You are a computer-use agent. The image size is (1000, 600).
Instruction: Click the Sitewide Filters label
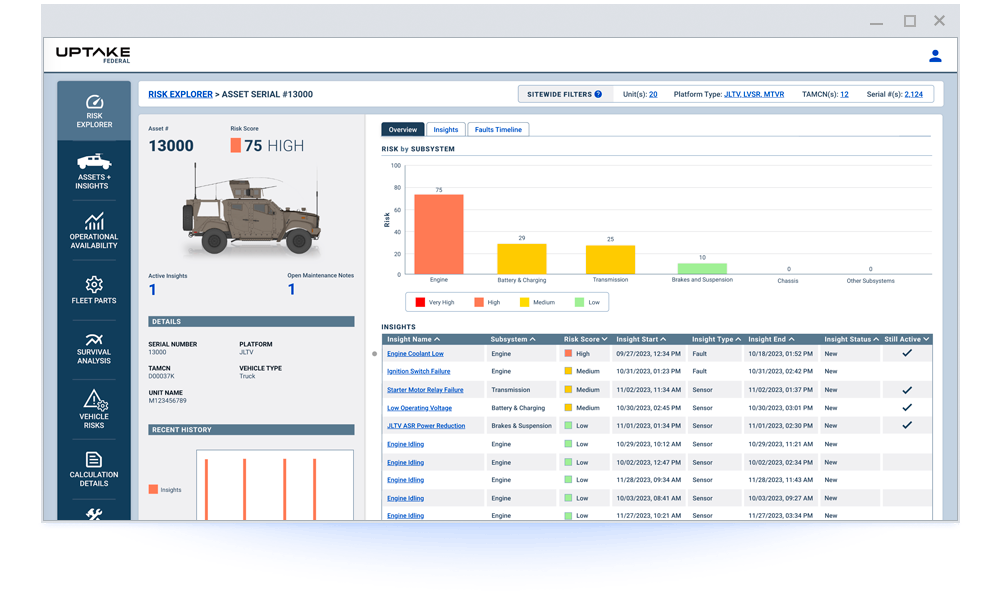pyautogui.click(x=559, y=94)
